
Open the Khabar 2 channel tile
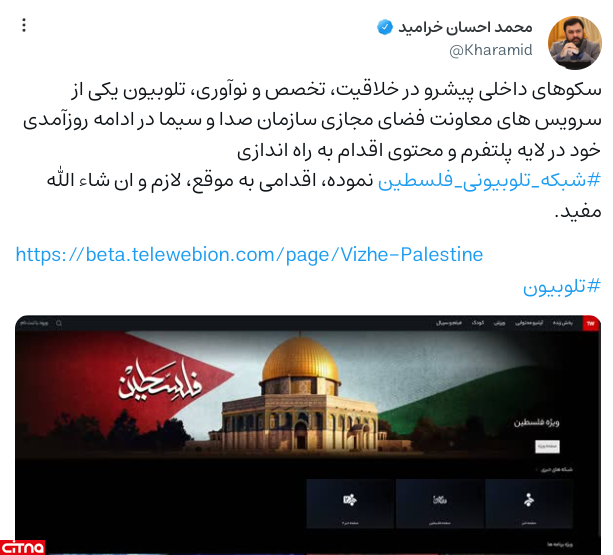pyautogui.click(x=350, y=504)
